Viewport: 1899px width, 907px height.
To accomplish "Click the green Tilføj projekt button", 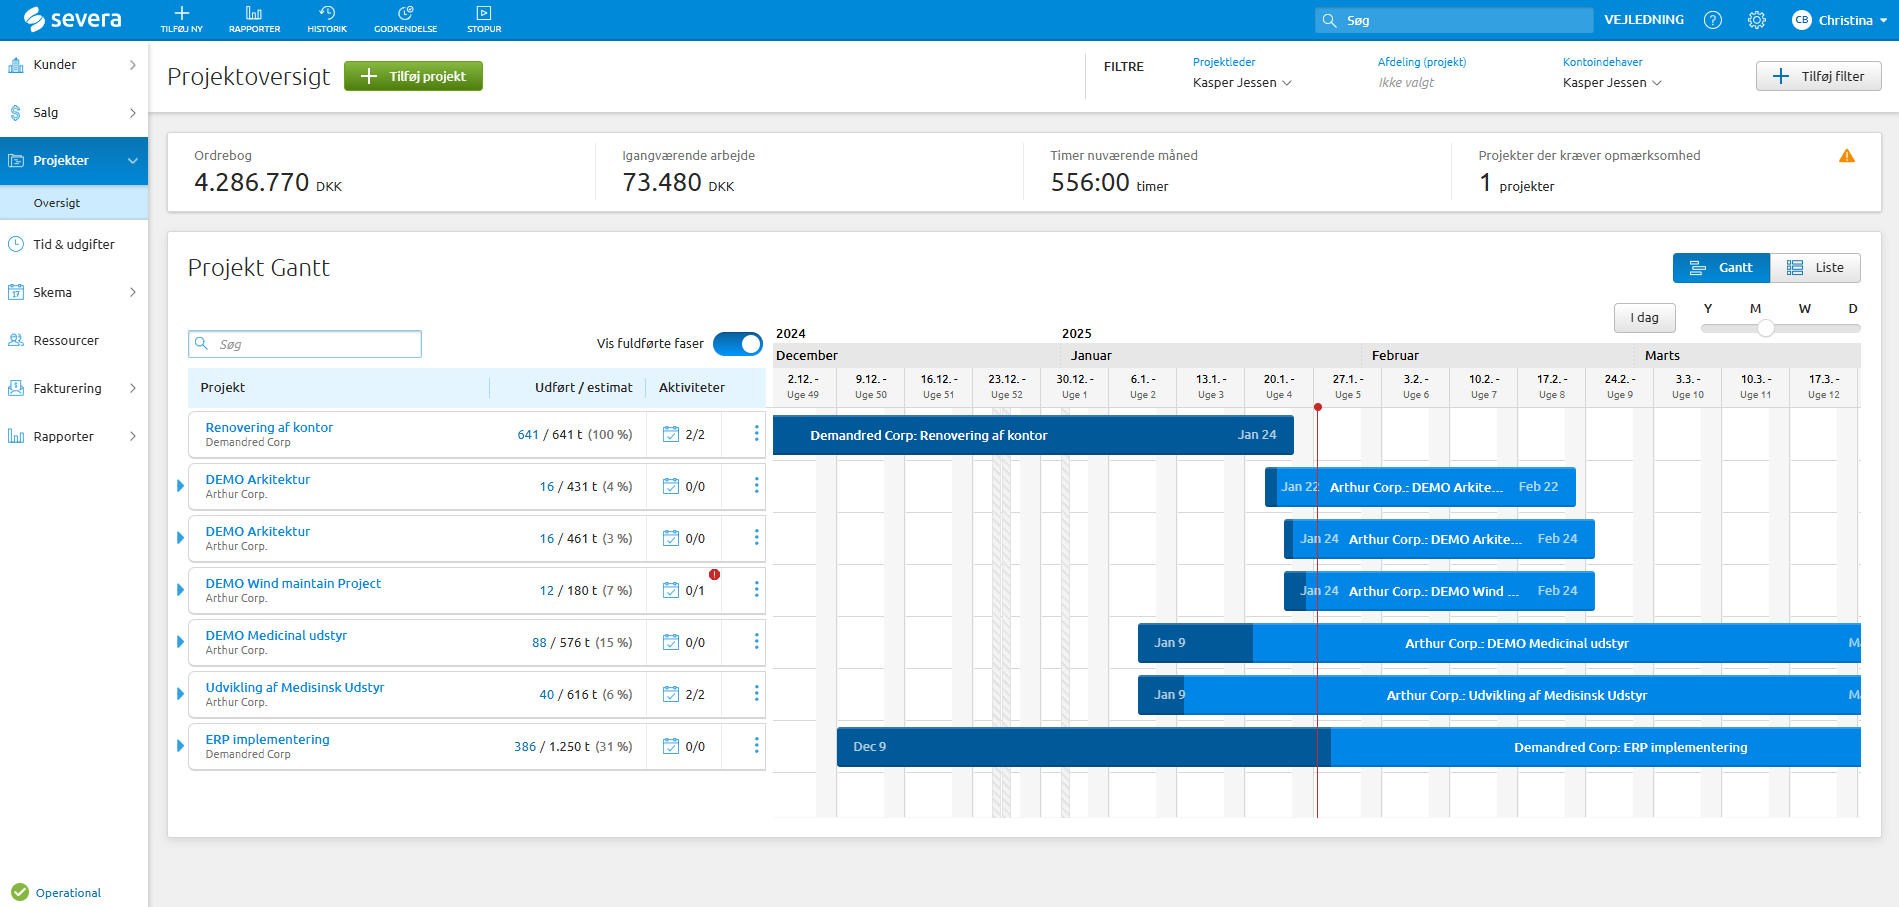I will 413,77.
